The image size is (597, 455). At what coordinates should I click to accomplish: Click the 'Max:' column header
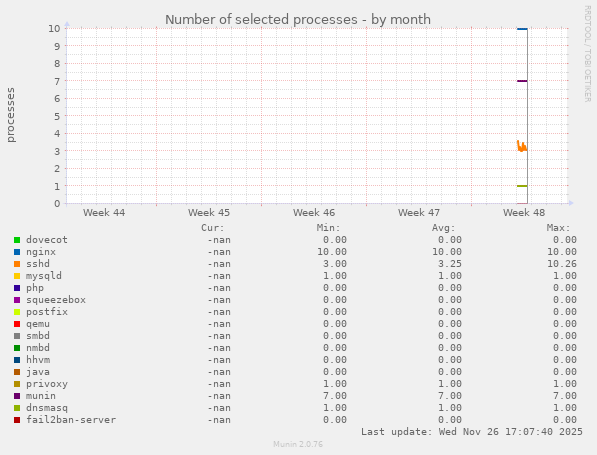(559, 228)
